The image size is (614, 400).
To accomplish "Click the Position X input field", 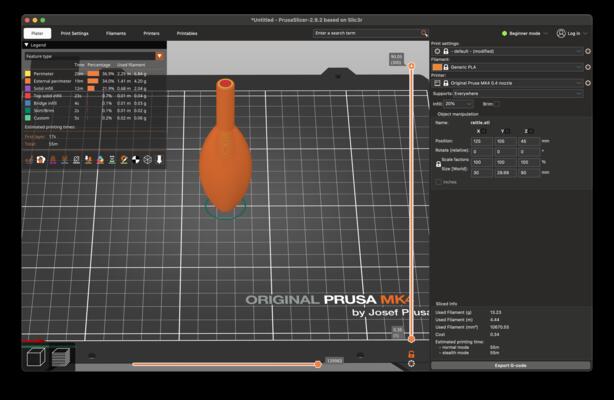I will [482, 141].
